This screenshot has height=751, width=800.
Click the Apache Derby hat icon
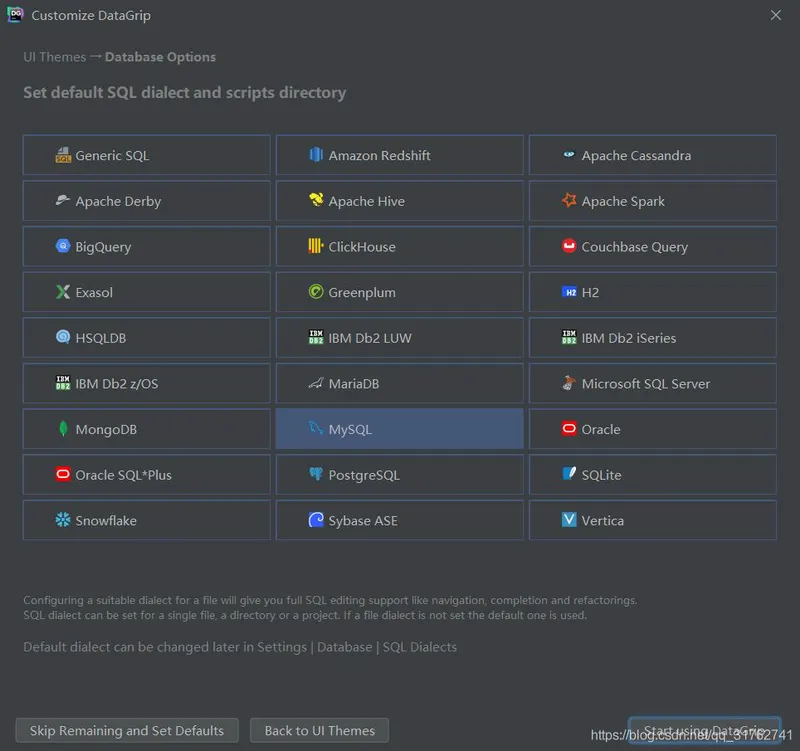click(63, 200)
